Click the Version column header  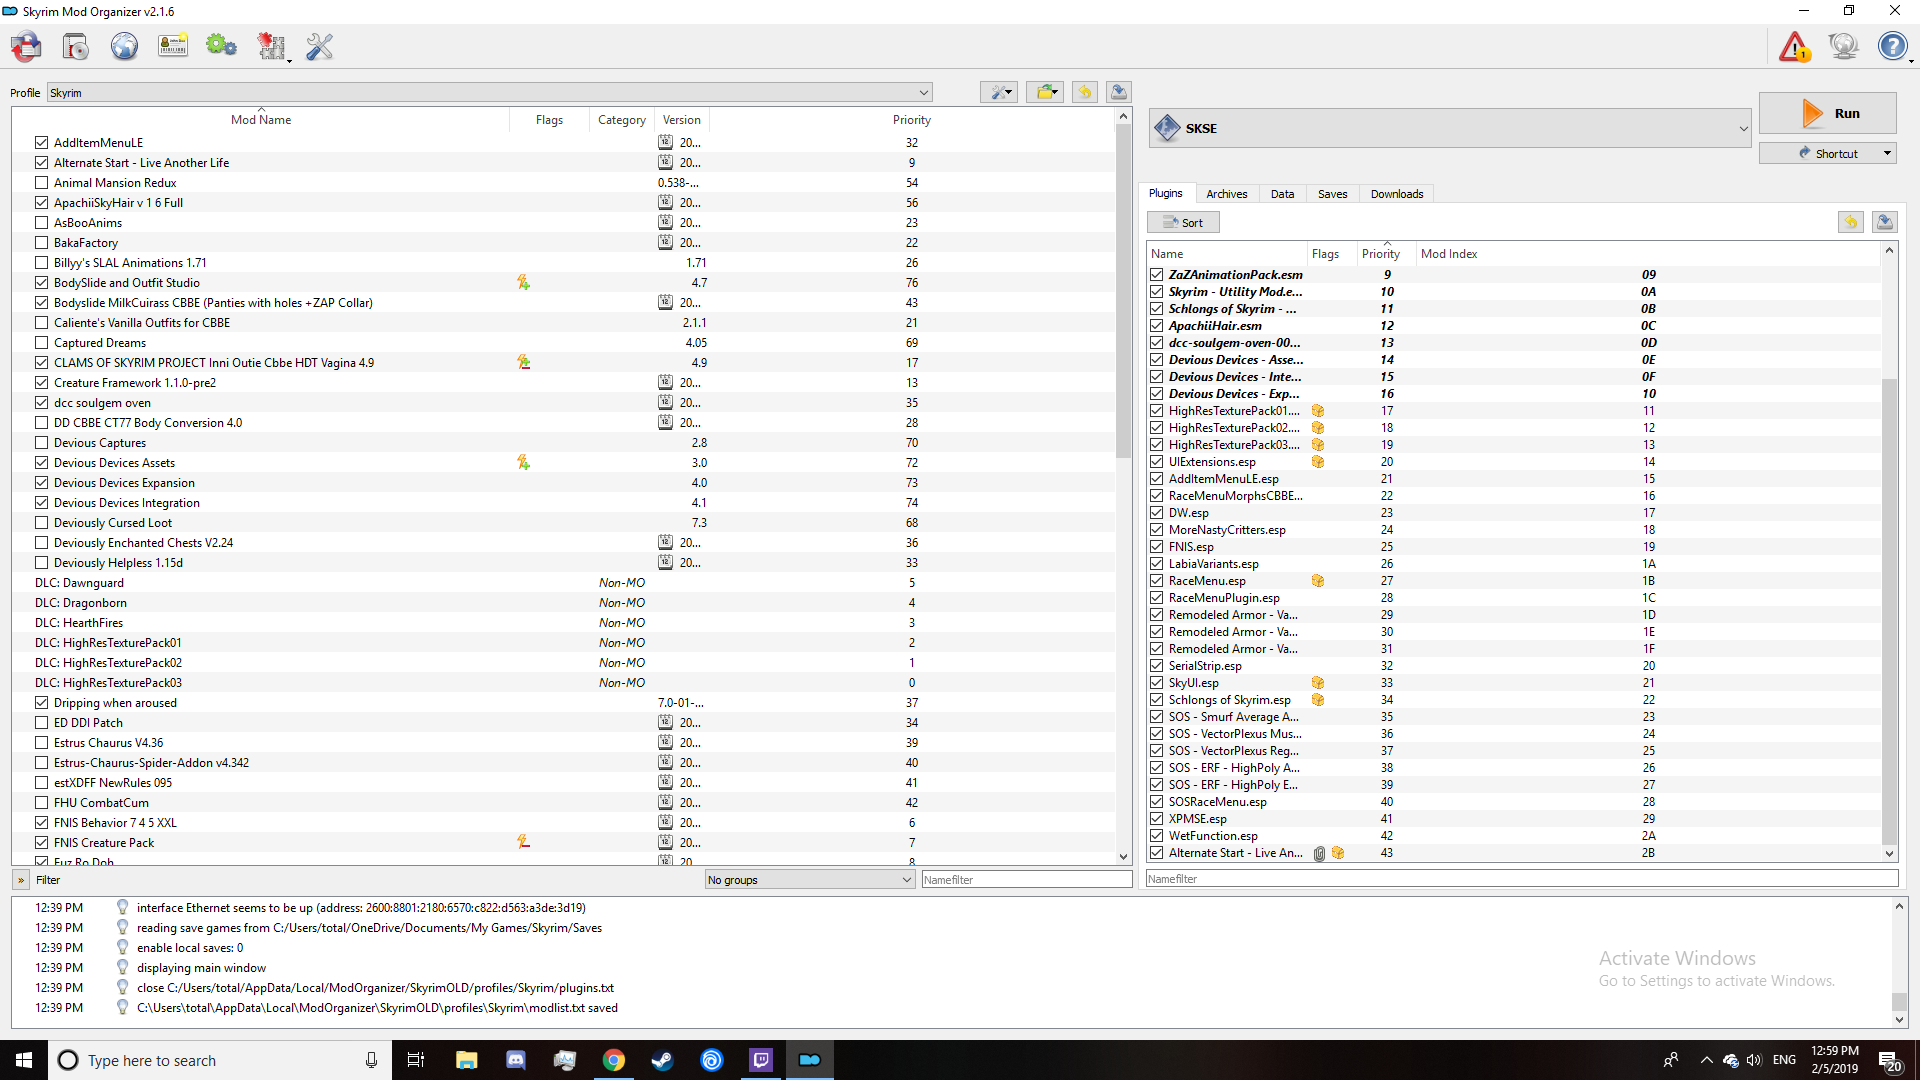point(681,120)
